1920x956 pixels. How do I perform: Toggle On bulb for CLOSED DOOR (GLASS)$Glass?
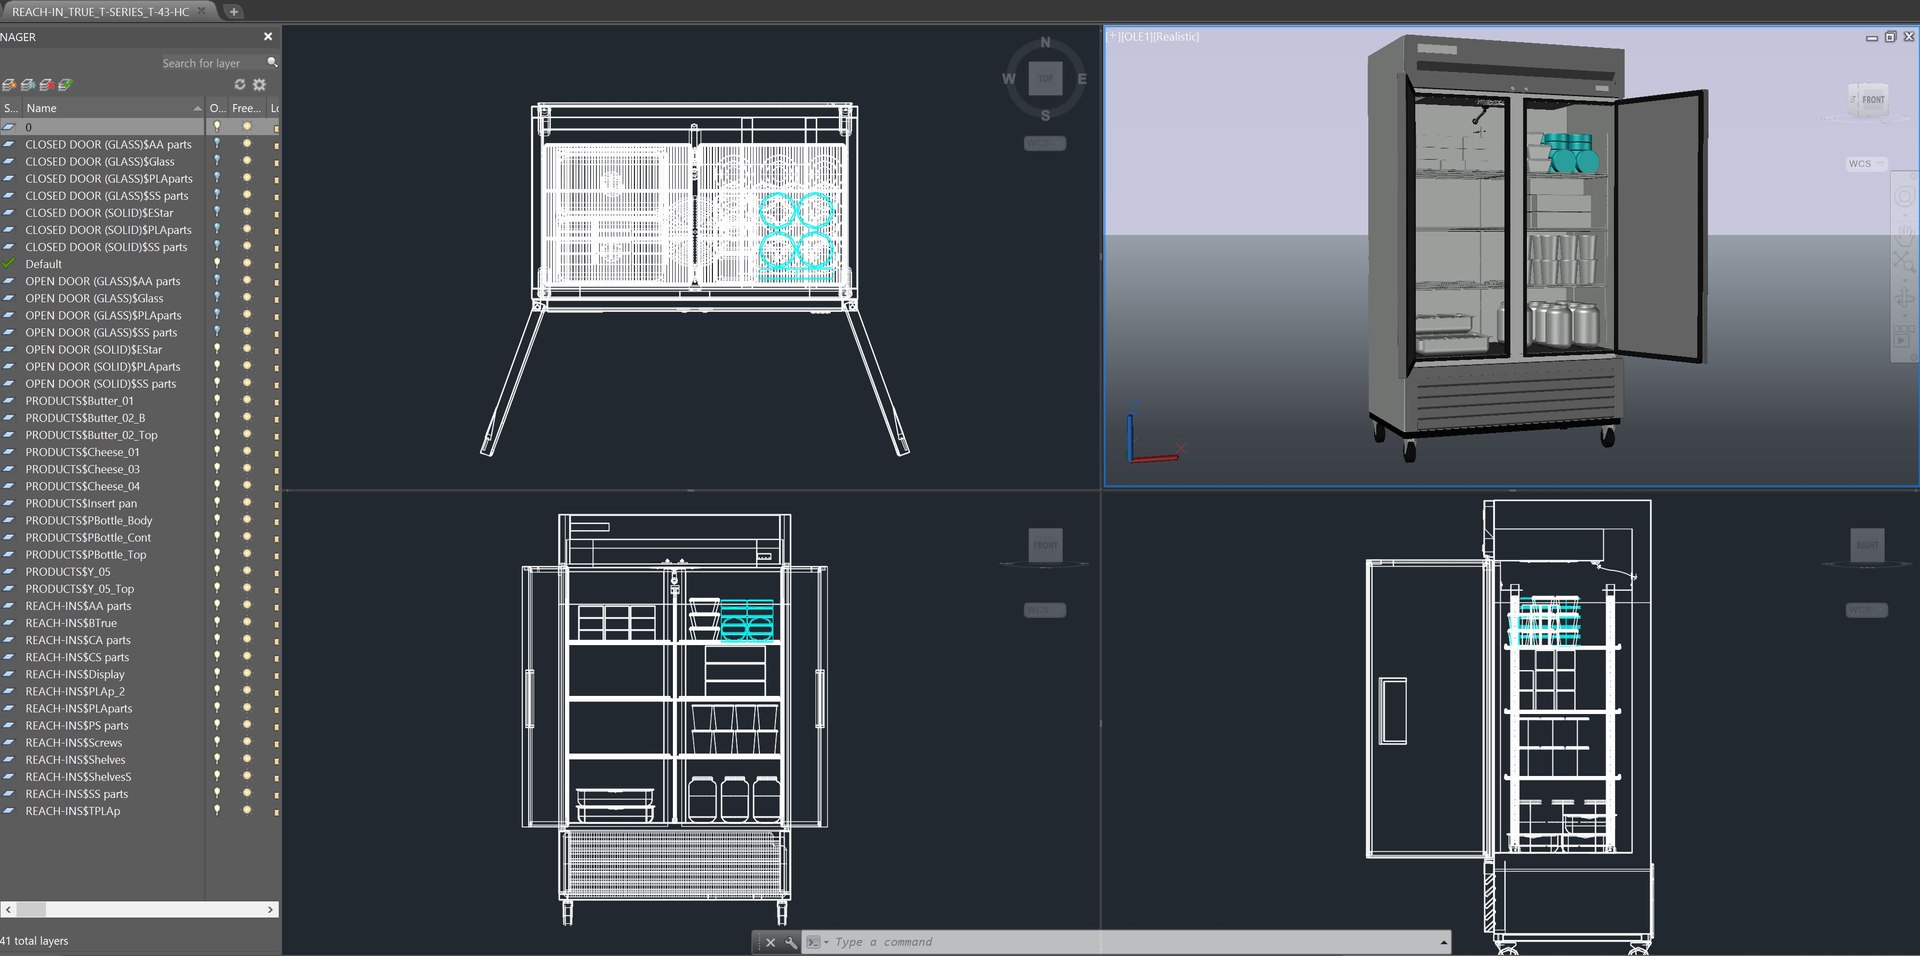(x=217, y=161)
